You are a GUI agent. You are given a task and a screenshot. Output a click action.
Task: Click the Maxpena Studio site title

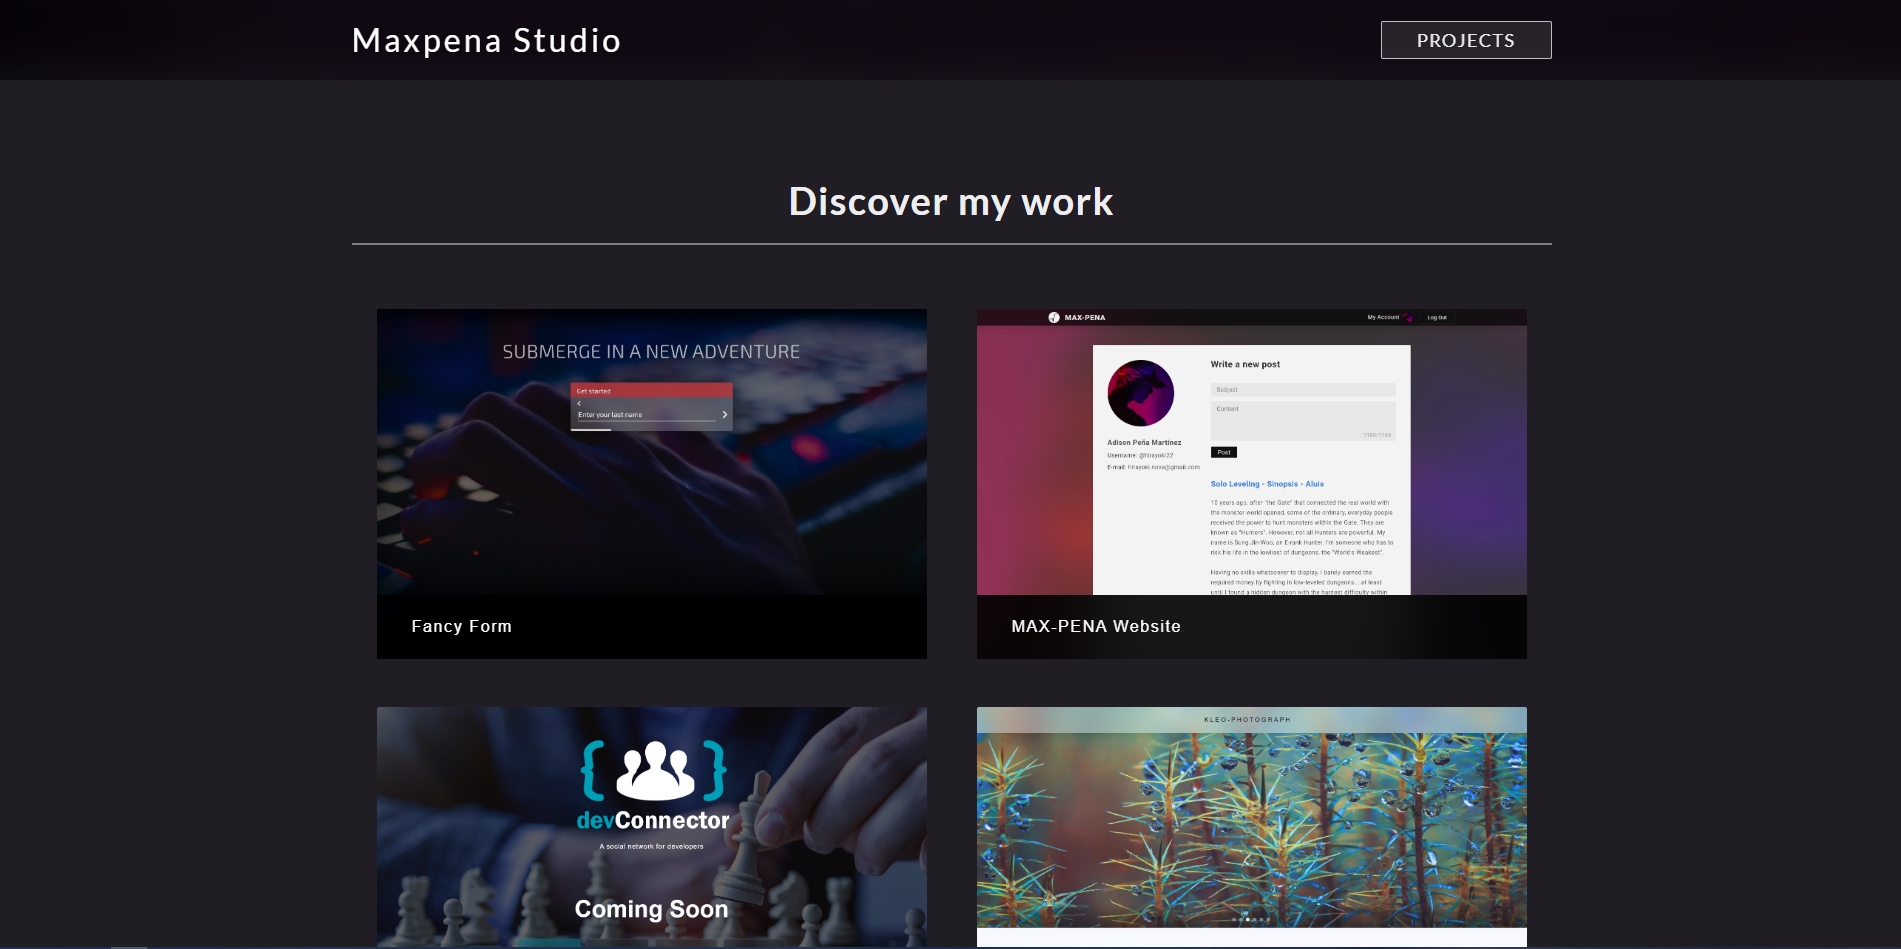pyautogui.click(x=485, y=40)
